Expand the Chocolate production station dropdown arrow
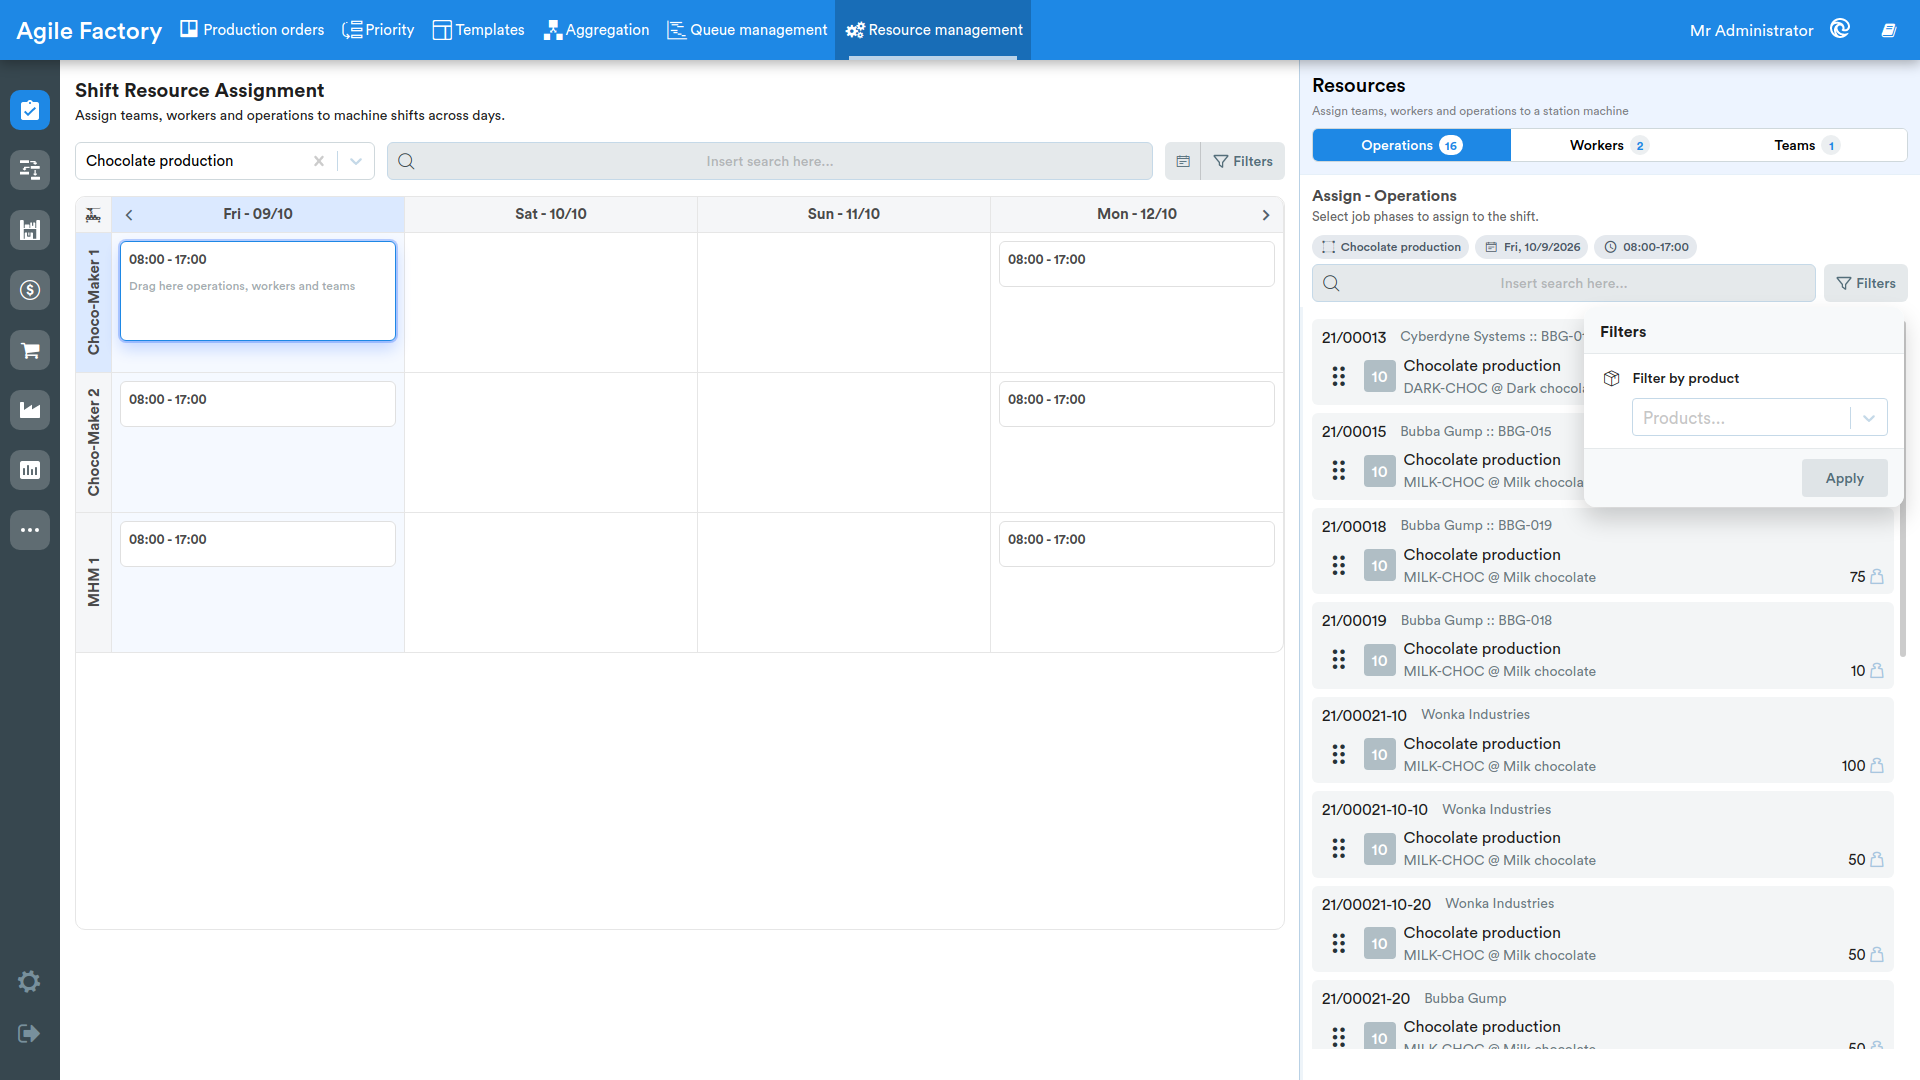 point(356,161)
